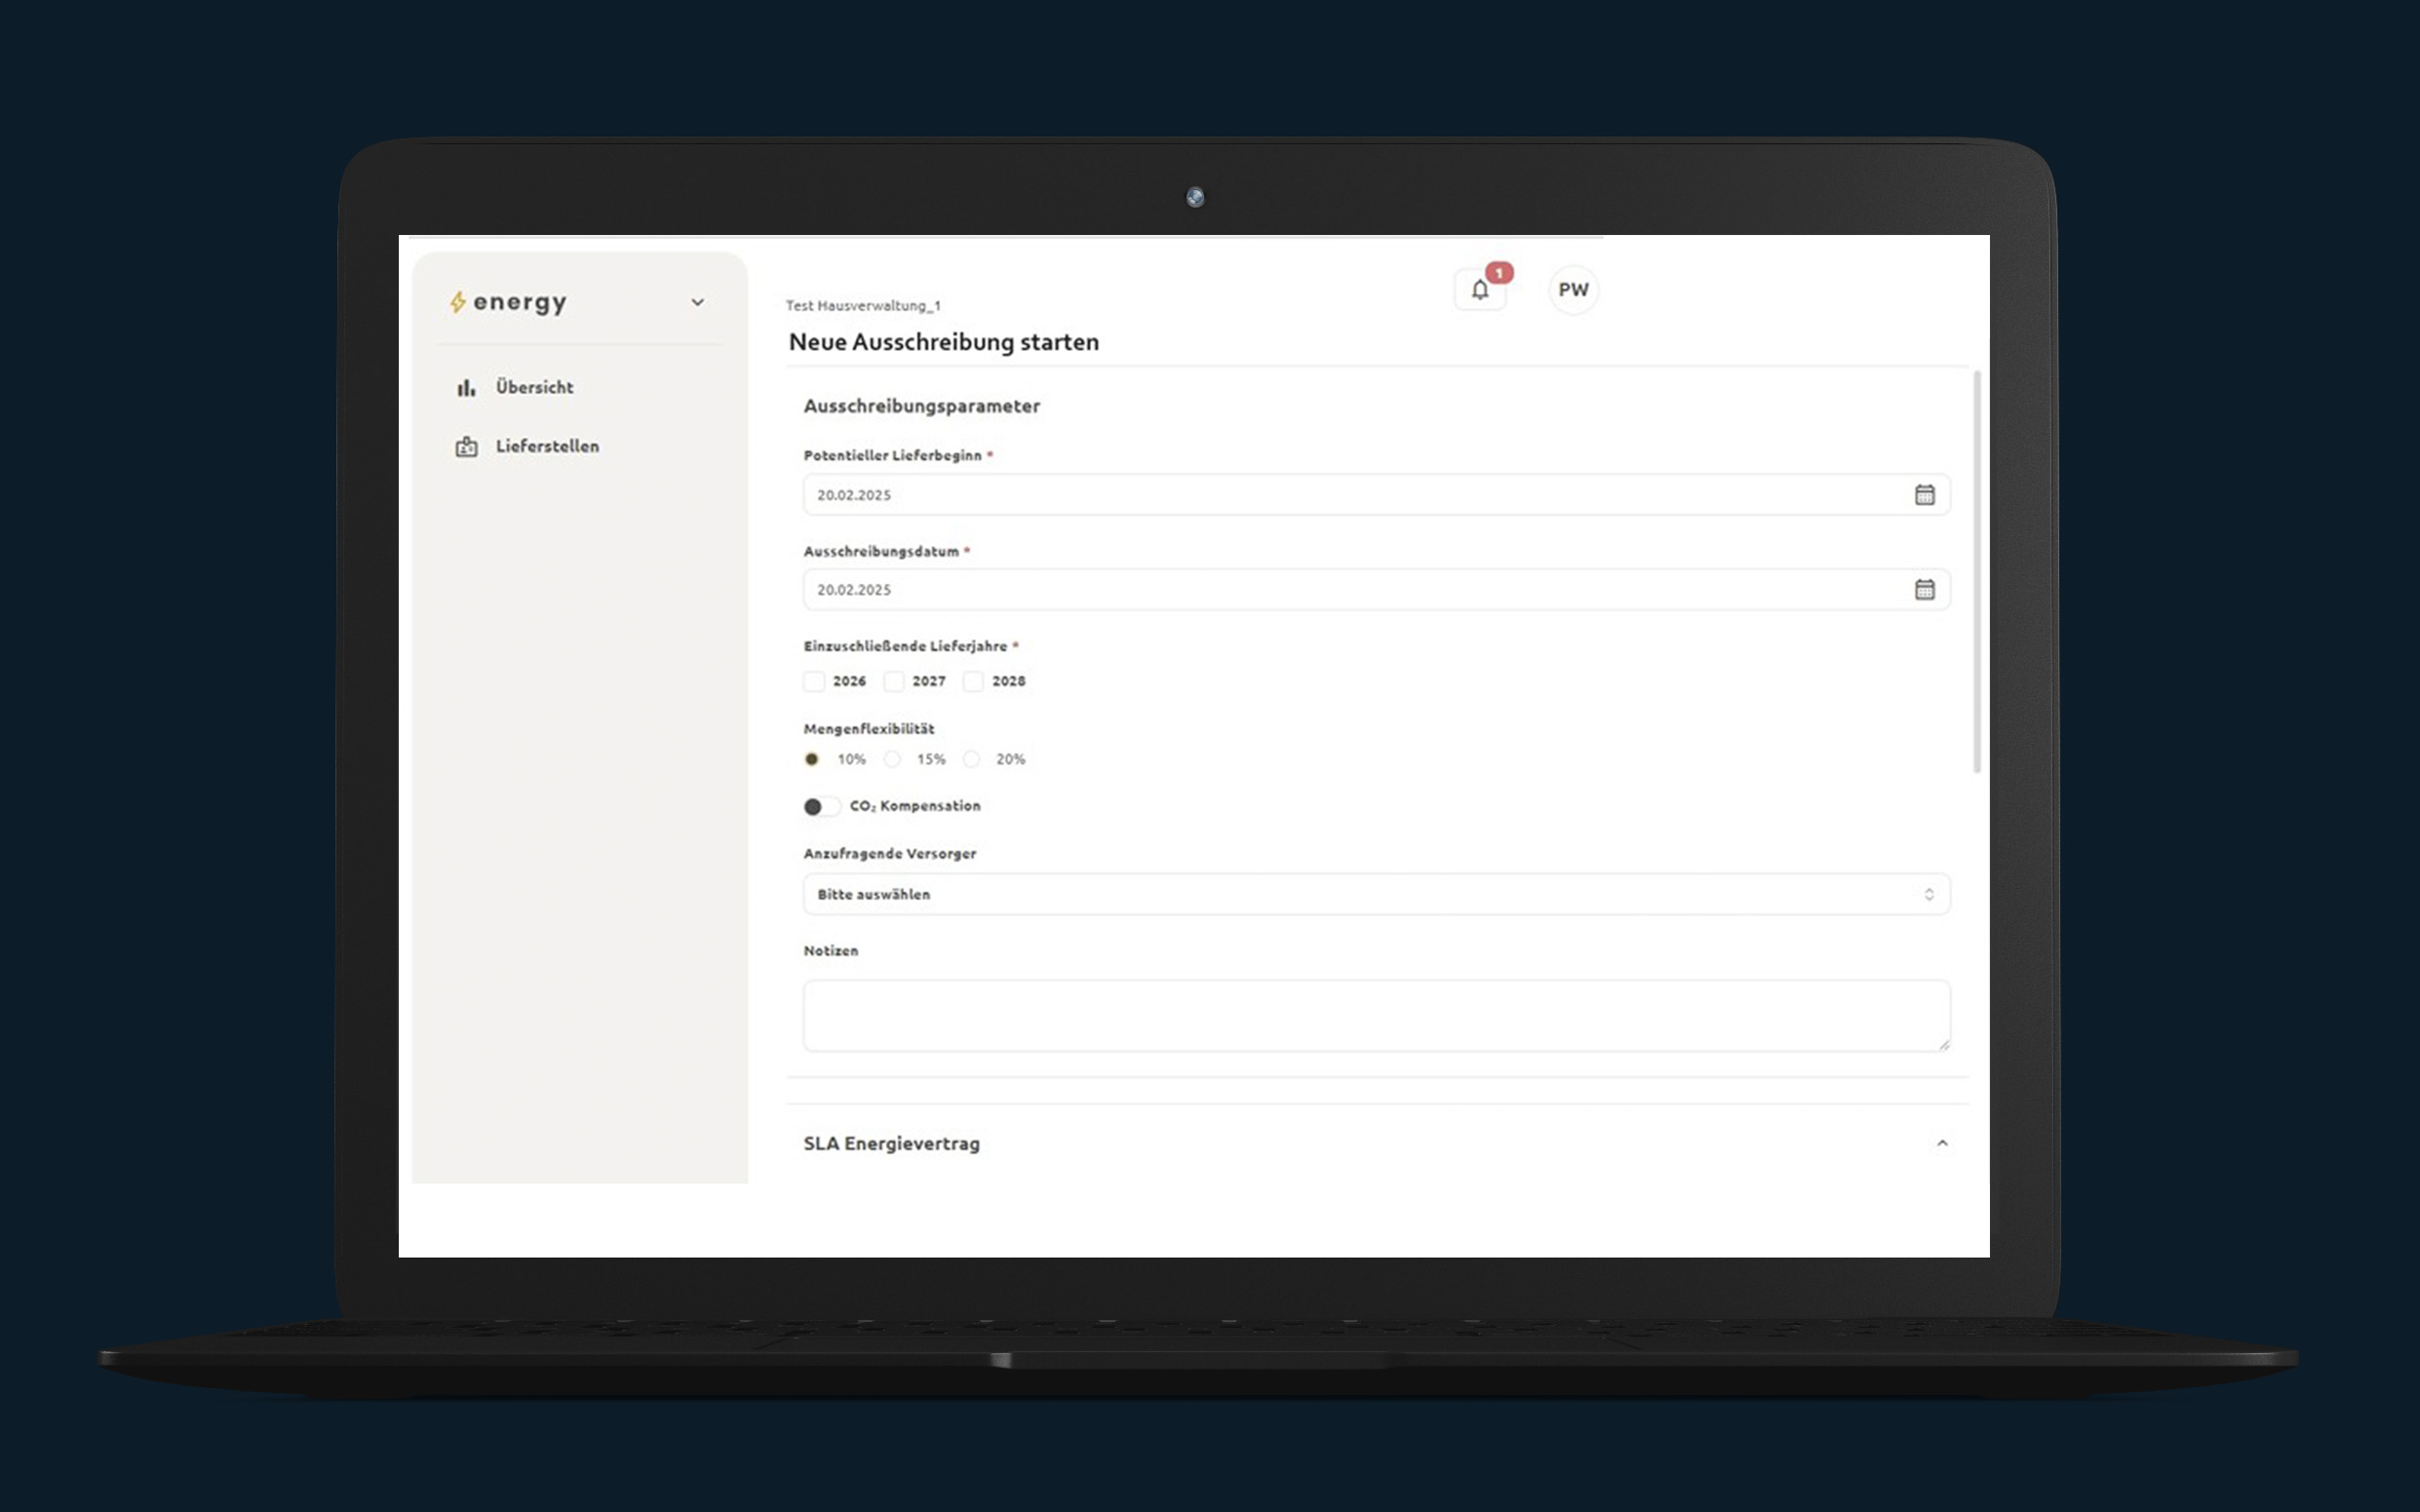
Task: Open the Anzufragende Versorger dropdown
Action: [1376, 894]
